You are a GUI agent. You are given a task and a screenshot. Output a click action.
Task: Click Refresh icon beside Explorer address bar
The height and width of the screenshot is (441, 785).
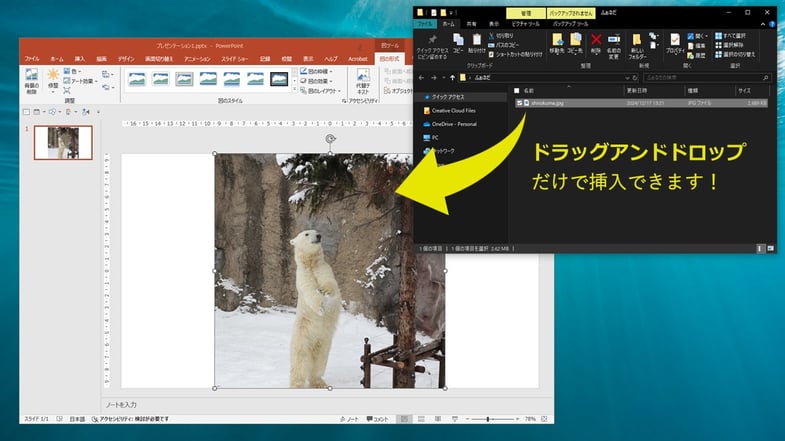click(x=635, y=78)
